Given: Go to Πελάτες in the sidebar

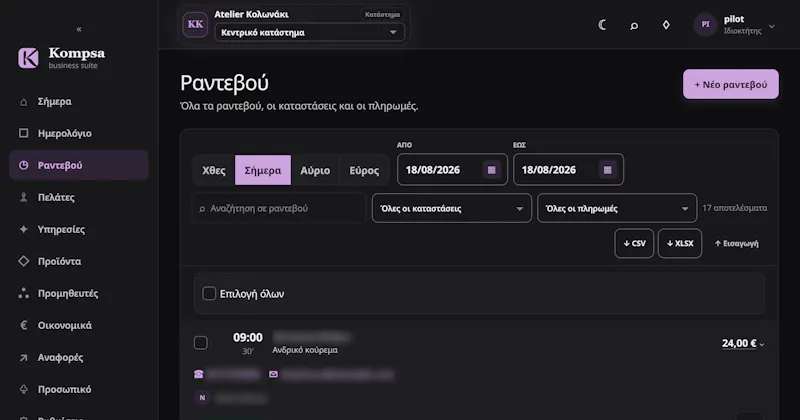Looking at the screenshot, I should click(x=79, y=197).
